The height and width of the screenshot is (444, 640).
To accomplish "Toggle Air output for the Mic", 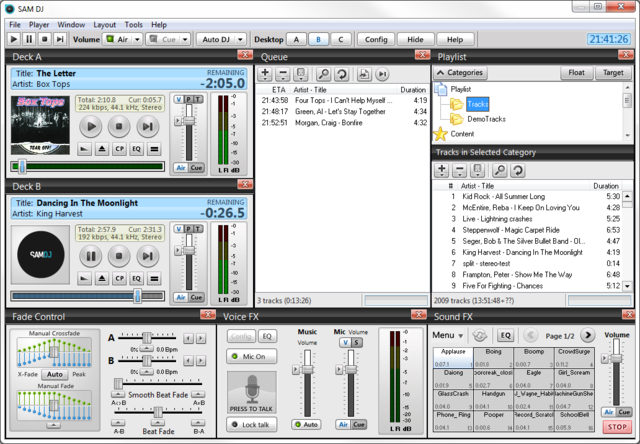I will click(x=343, y=424).
